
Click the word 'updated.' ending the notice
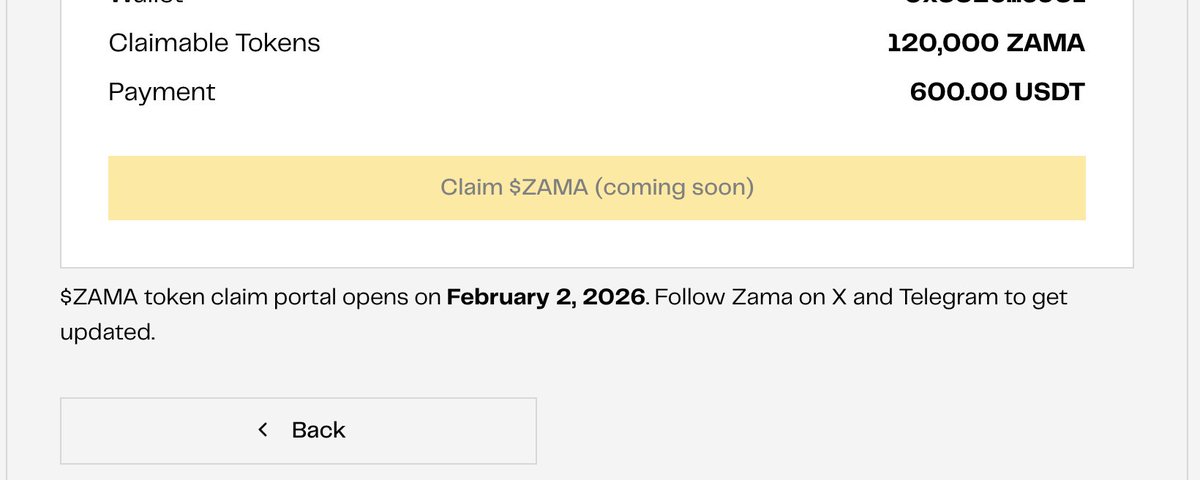point(107,333)
